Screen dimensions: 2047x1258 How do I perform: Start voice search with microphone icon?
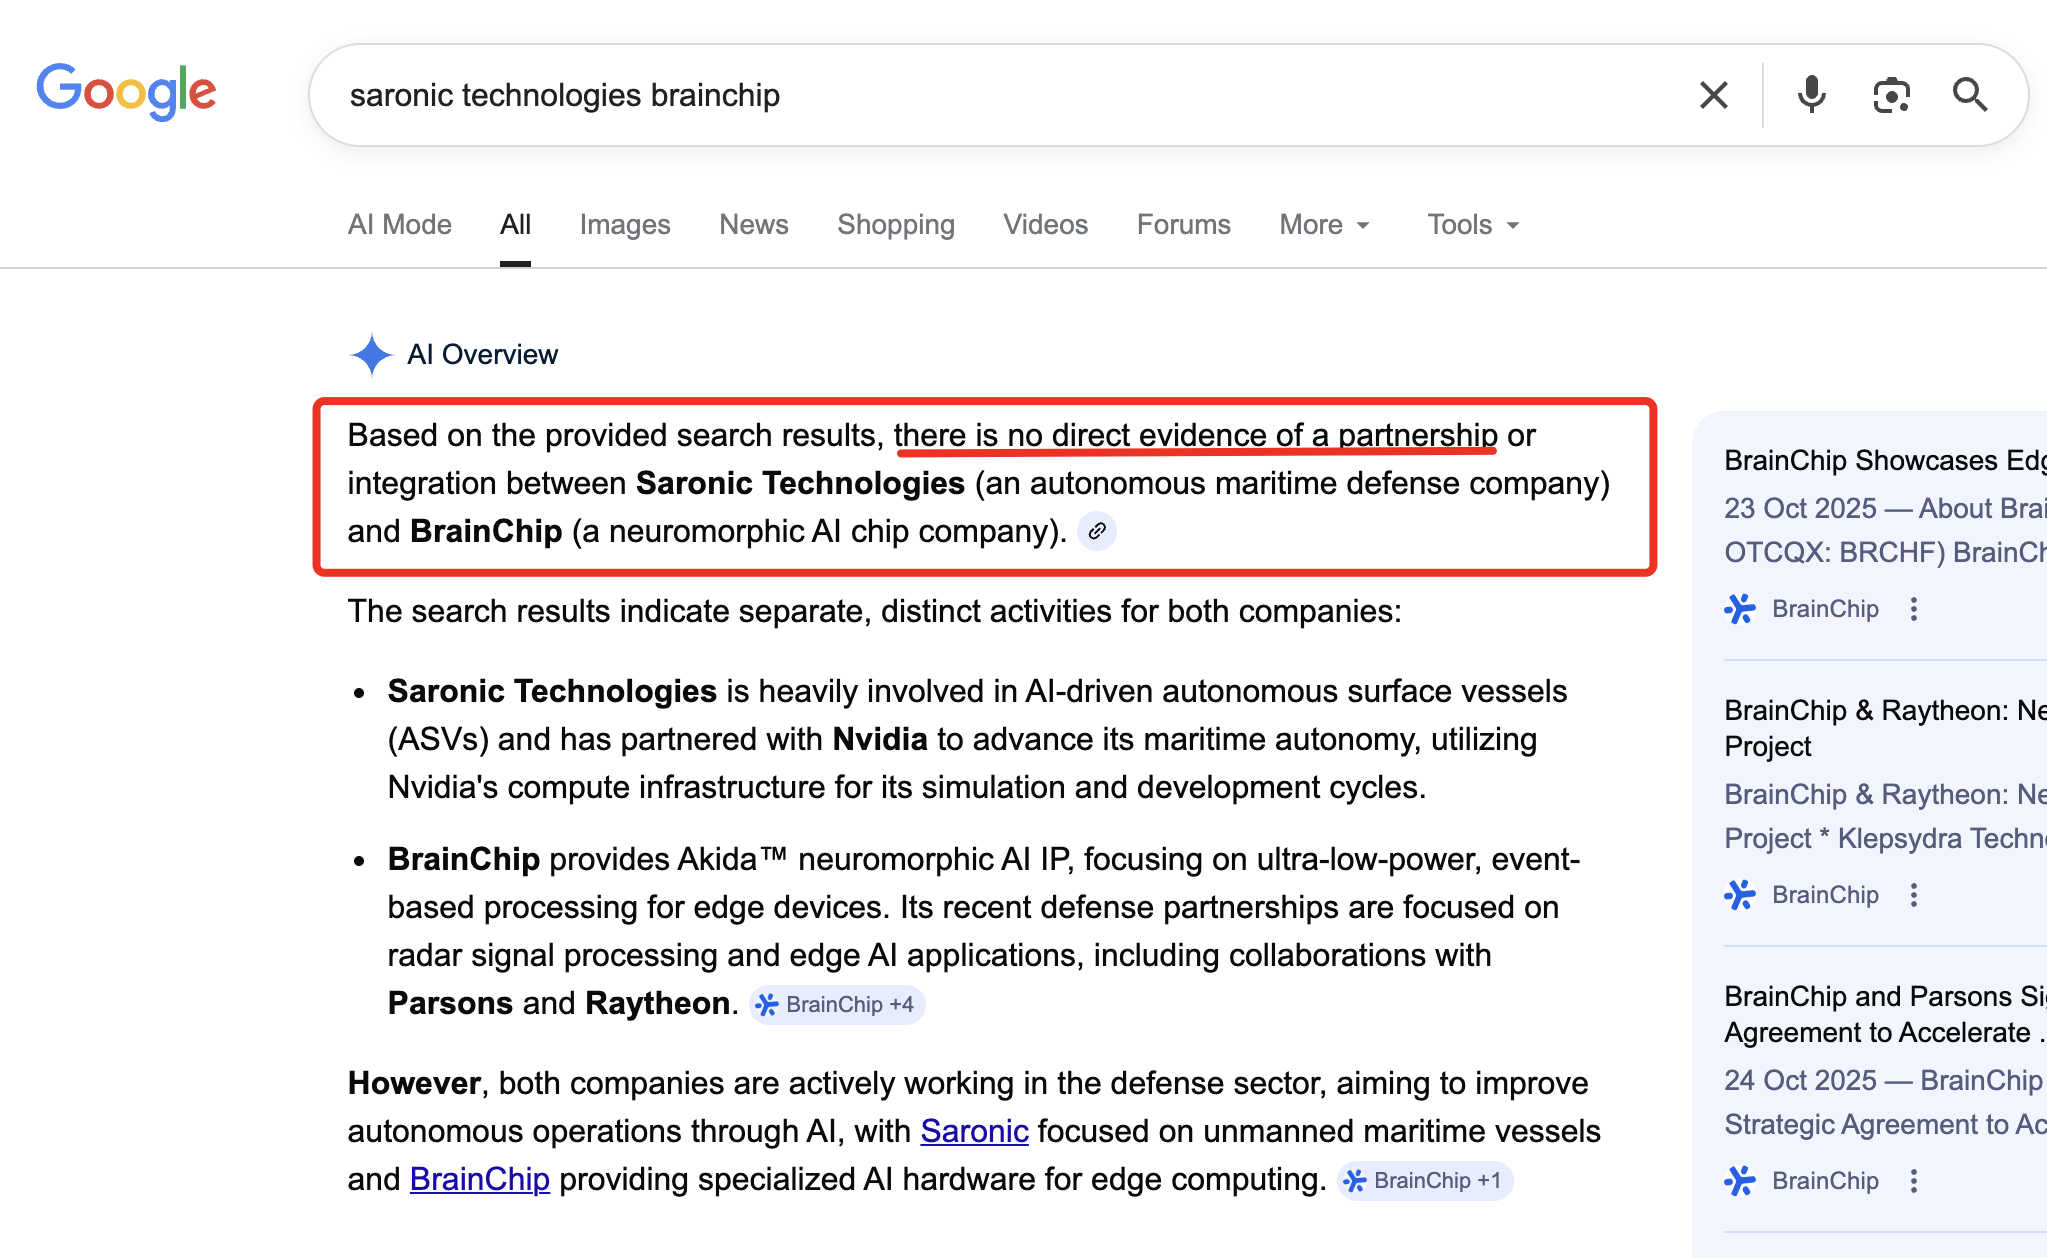tap(1811, 95)
